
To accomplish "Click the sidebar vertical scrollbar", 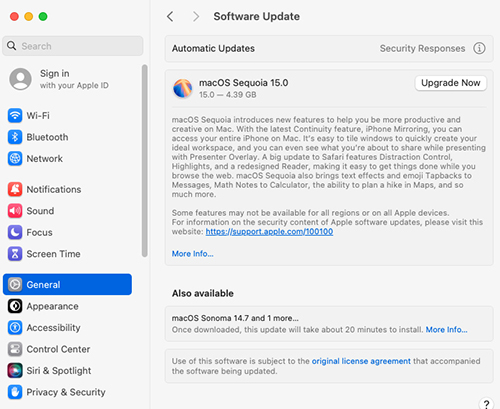I will click(x=144, y=161).
